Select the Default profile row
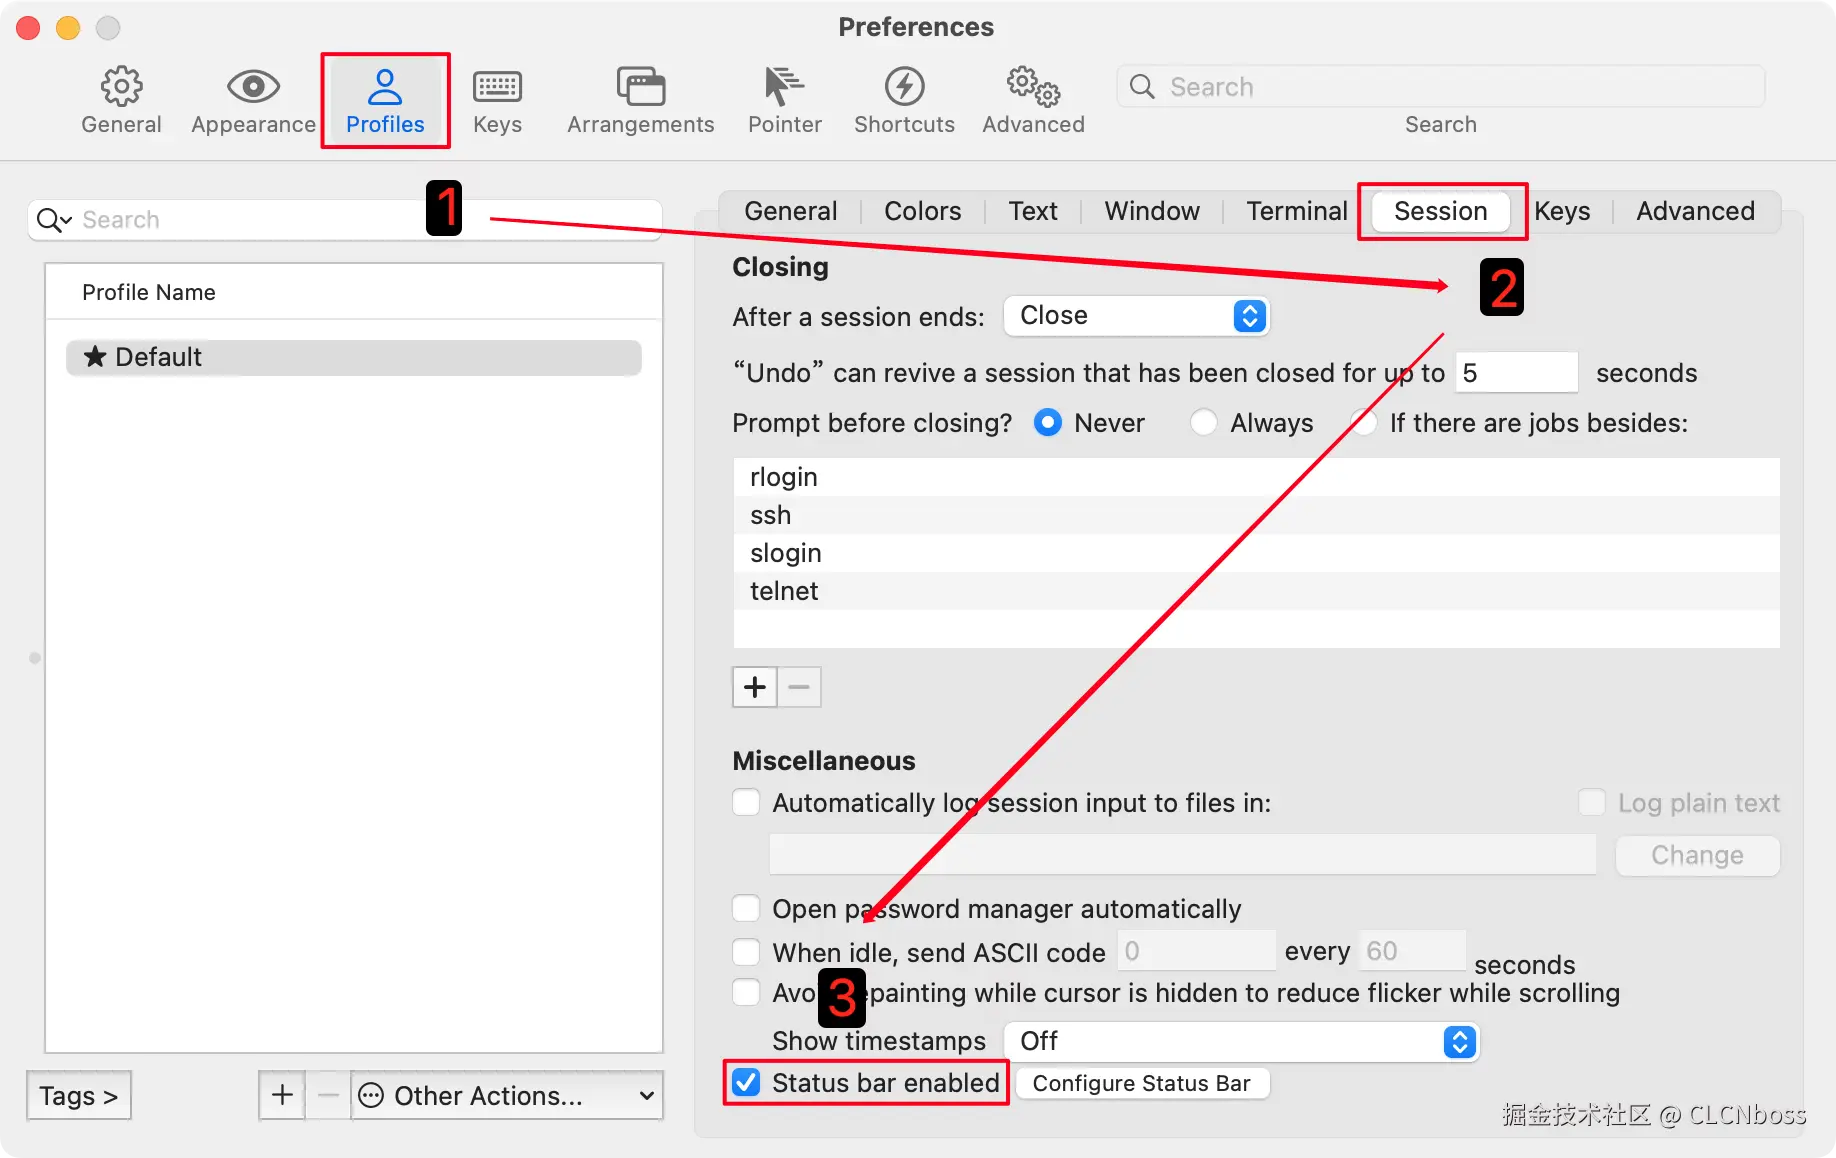The width and height of the screenshot is (1836, 1158). (353, 357)
